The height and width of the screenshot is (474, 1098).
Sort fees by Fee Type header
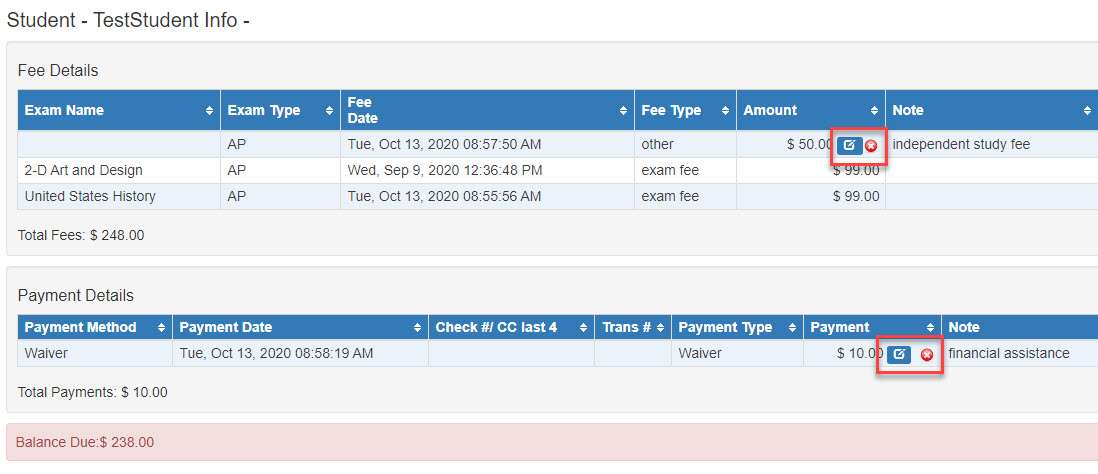click(686, 110)
